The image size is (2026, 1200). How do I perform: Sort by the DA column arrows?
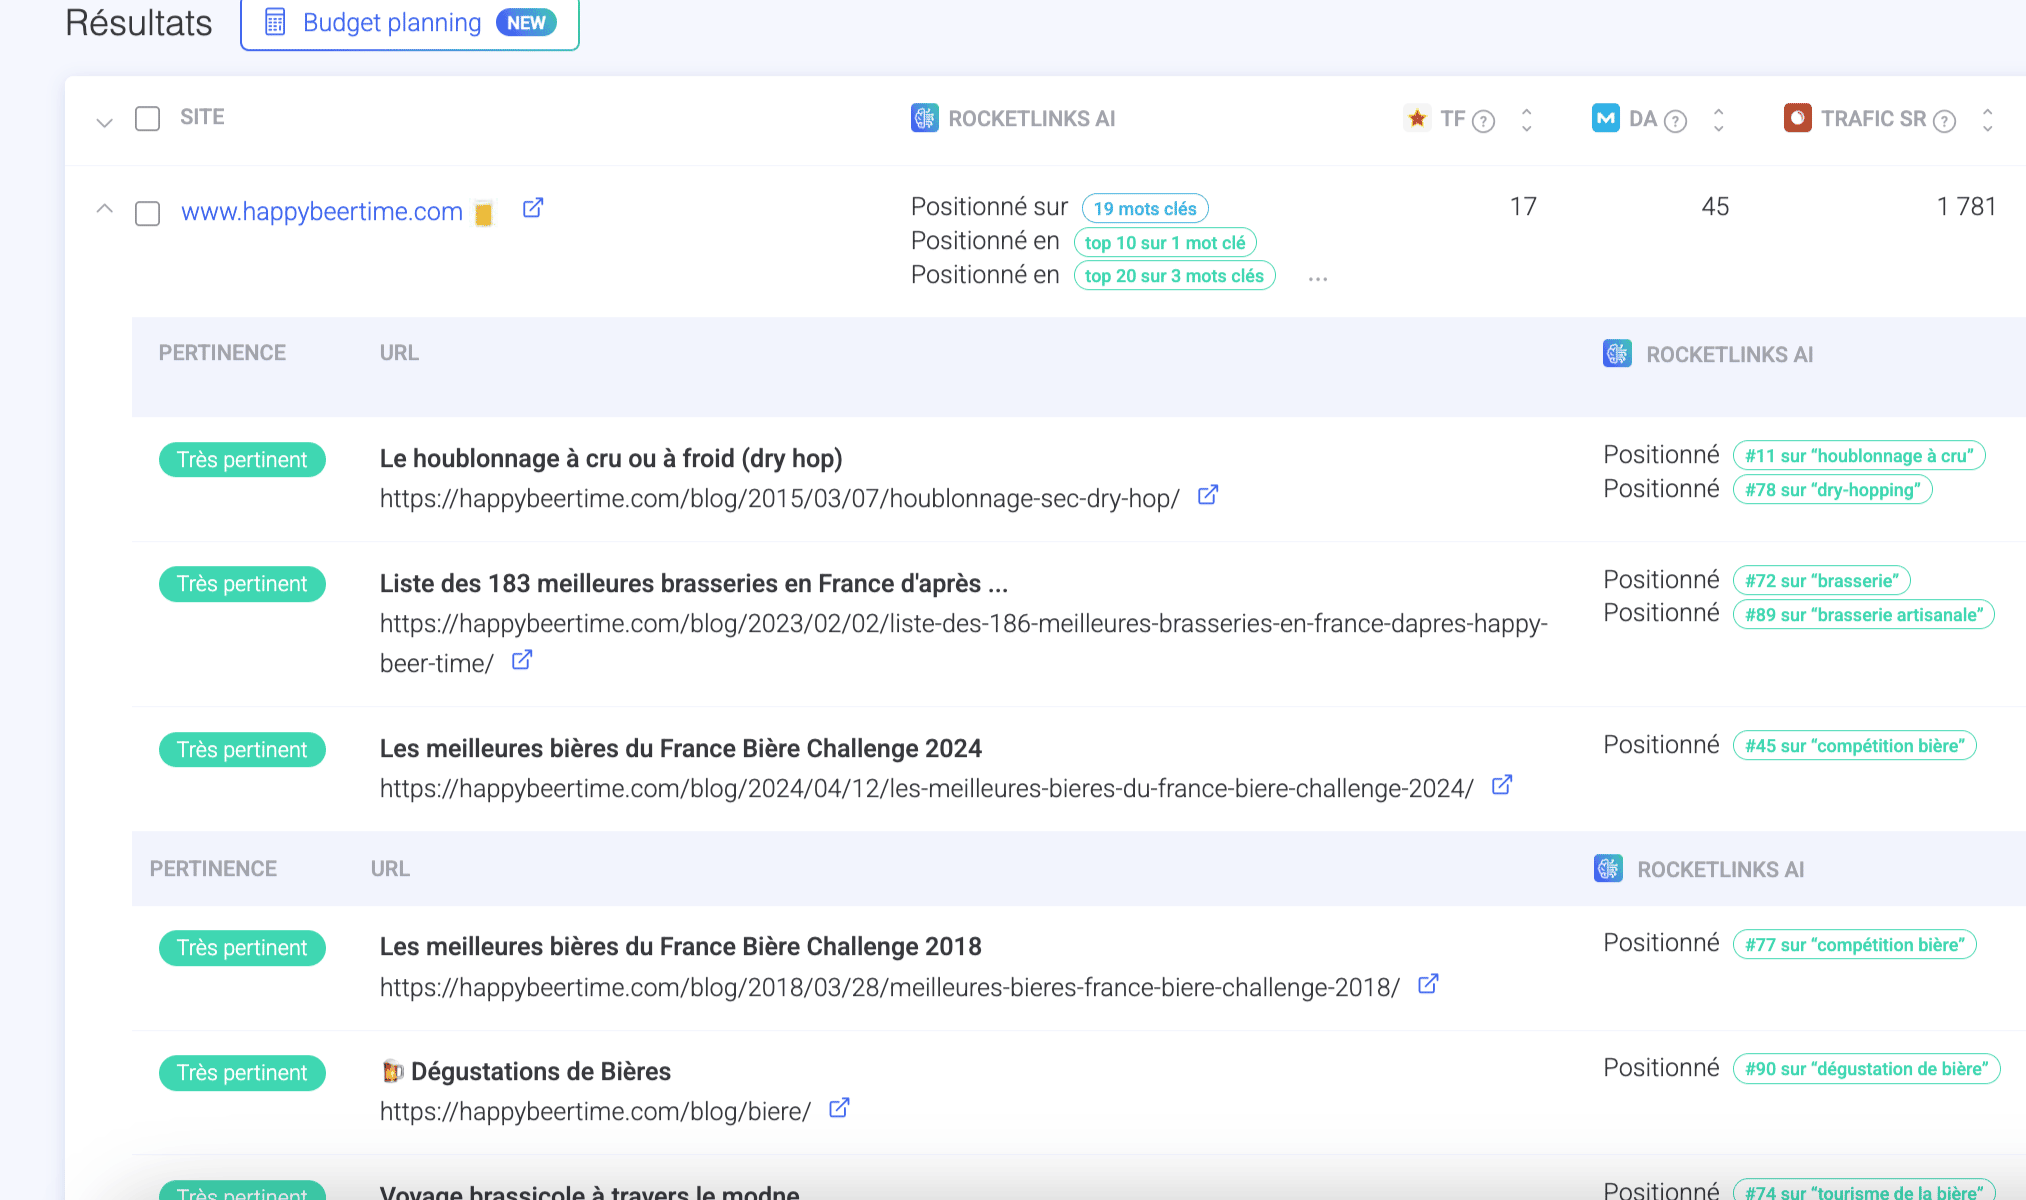pyautogui.click(x=1718, y=120)
